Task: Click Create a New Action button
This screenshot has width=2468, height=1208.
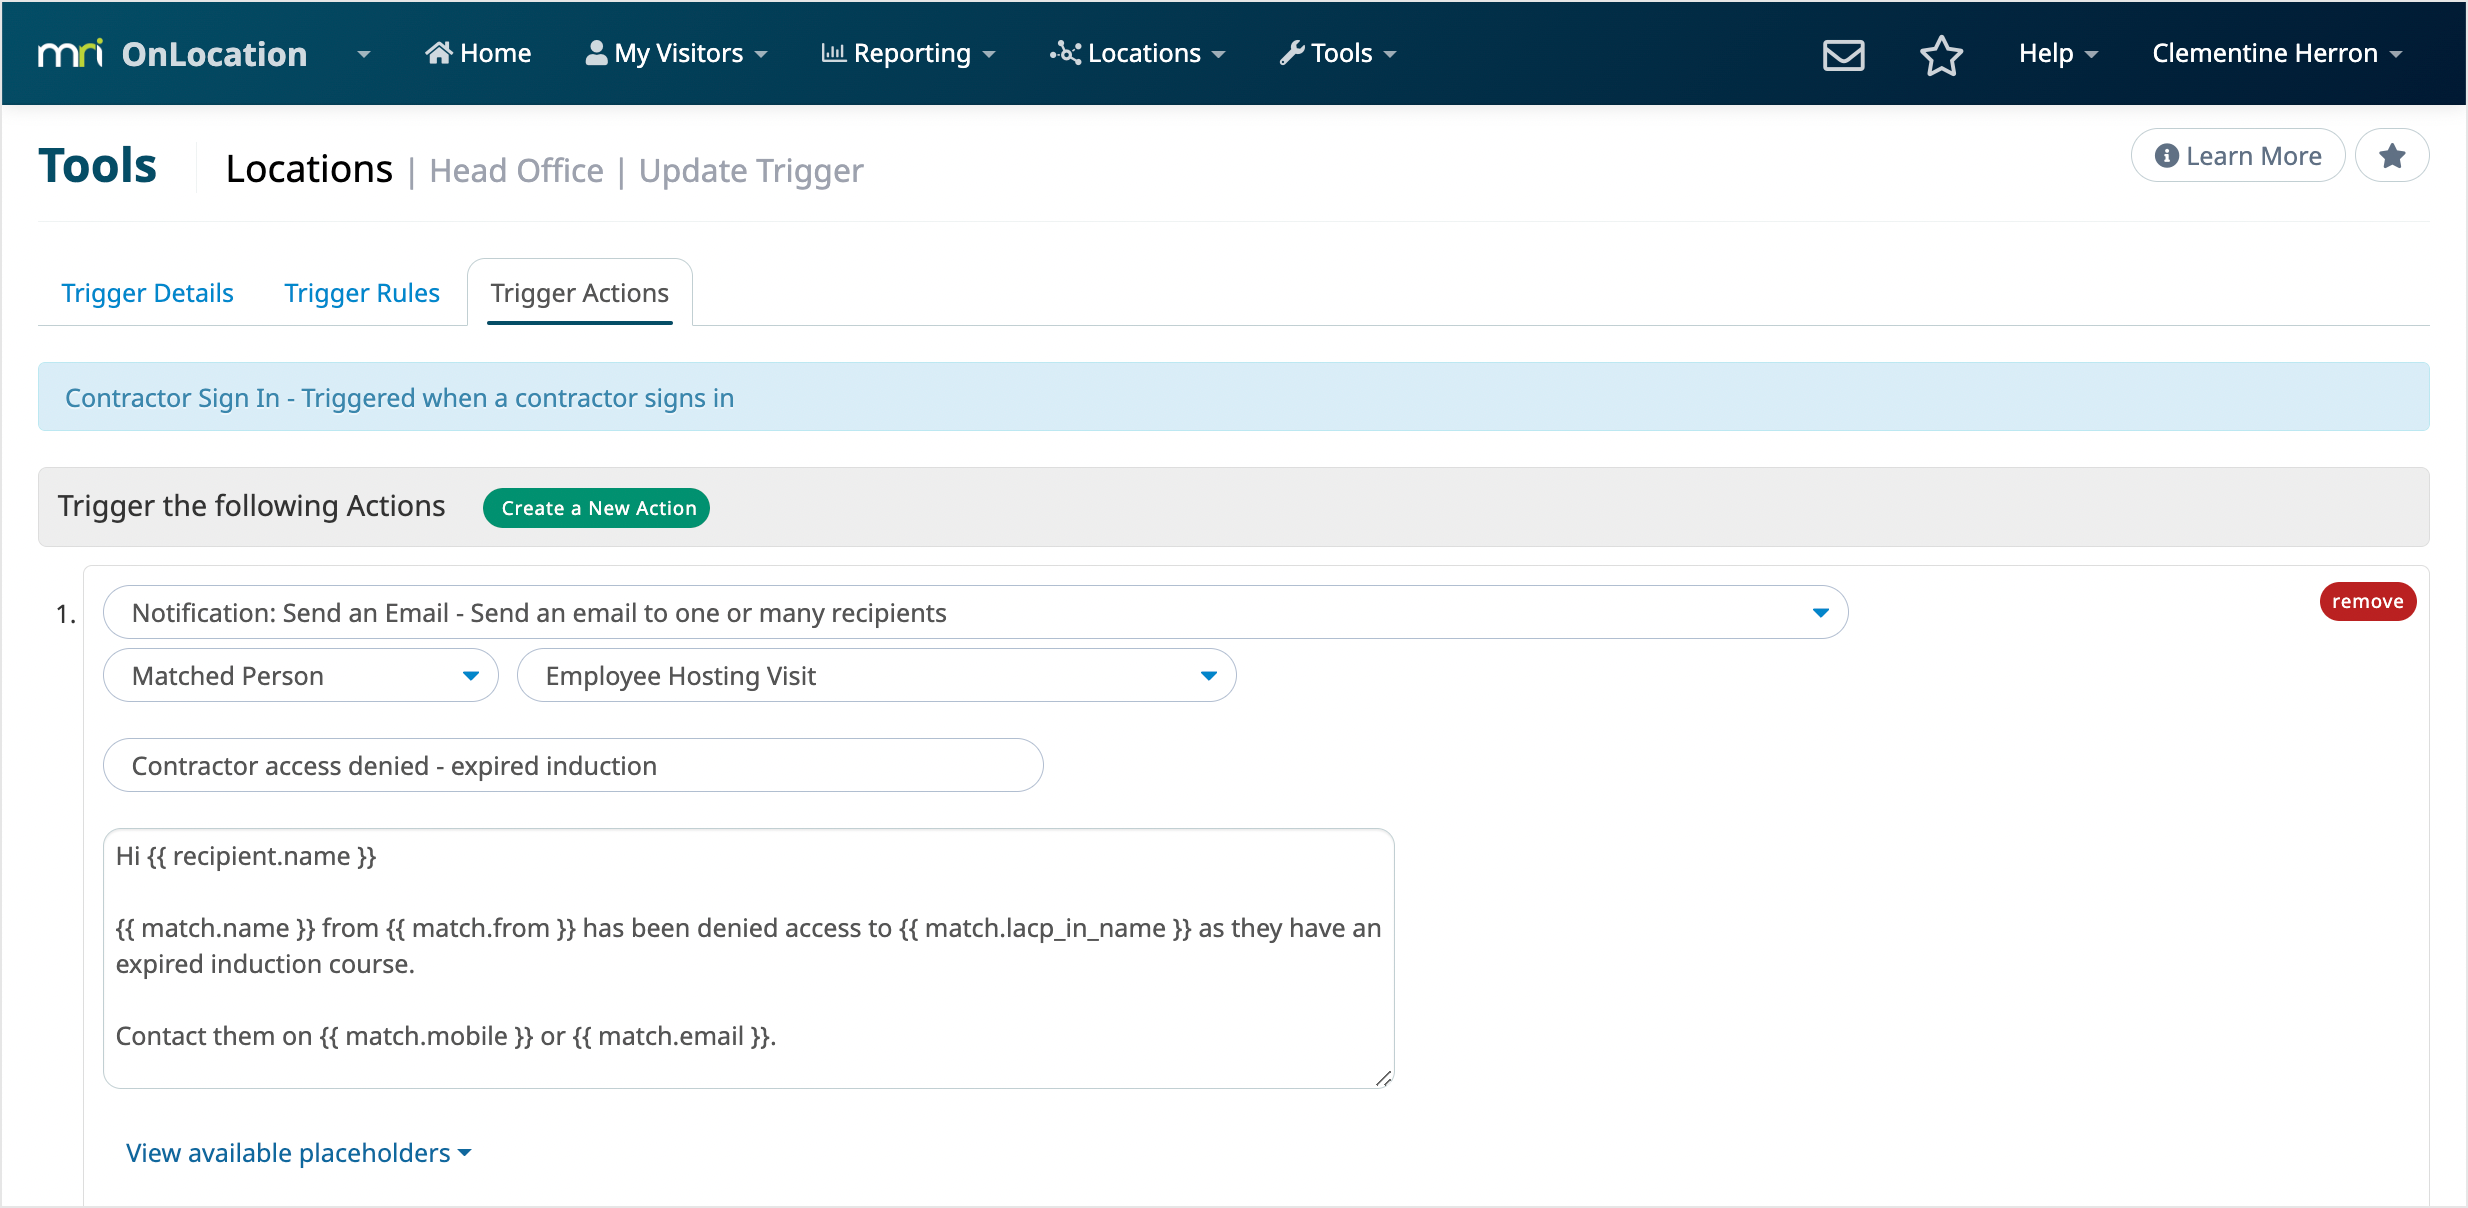Action: 597,508
